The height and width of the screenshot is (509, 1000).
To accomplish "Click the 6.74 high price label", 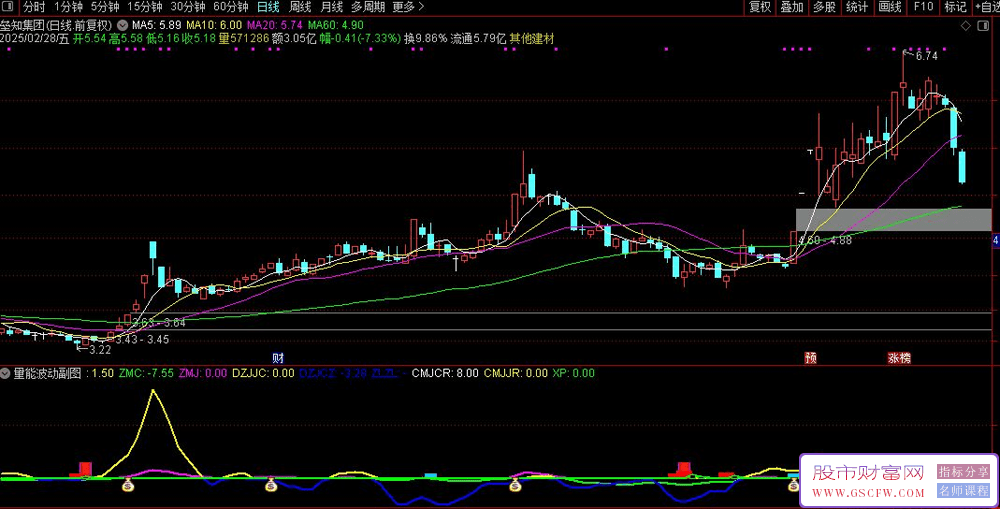I will [926, 57].
